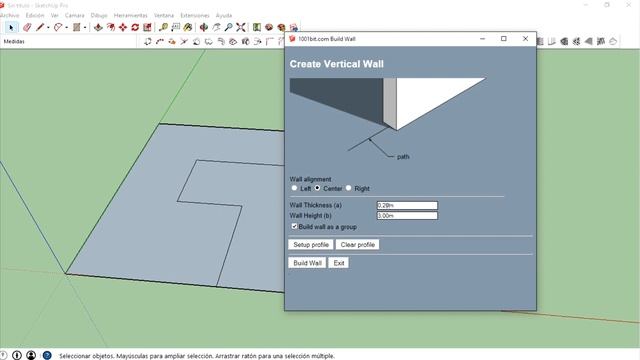Screen dimensions: 640x360
Task: Activate the Orbit camera tool
Action: [x=204, y=27]
